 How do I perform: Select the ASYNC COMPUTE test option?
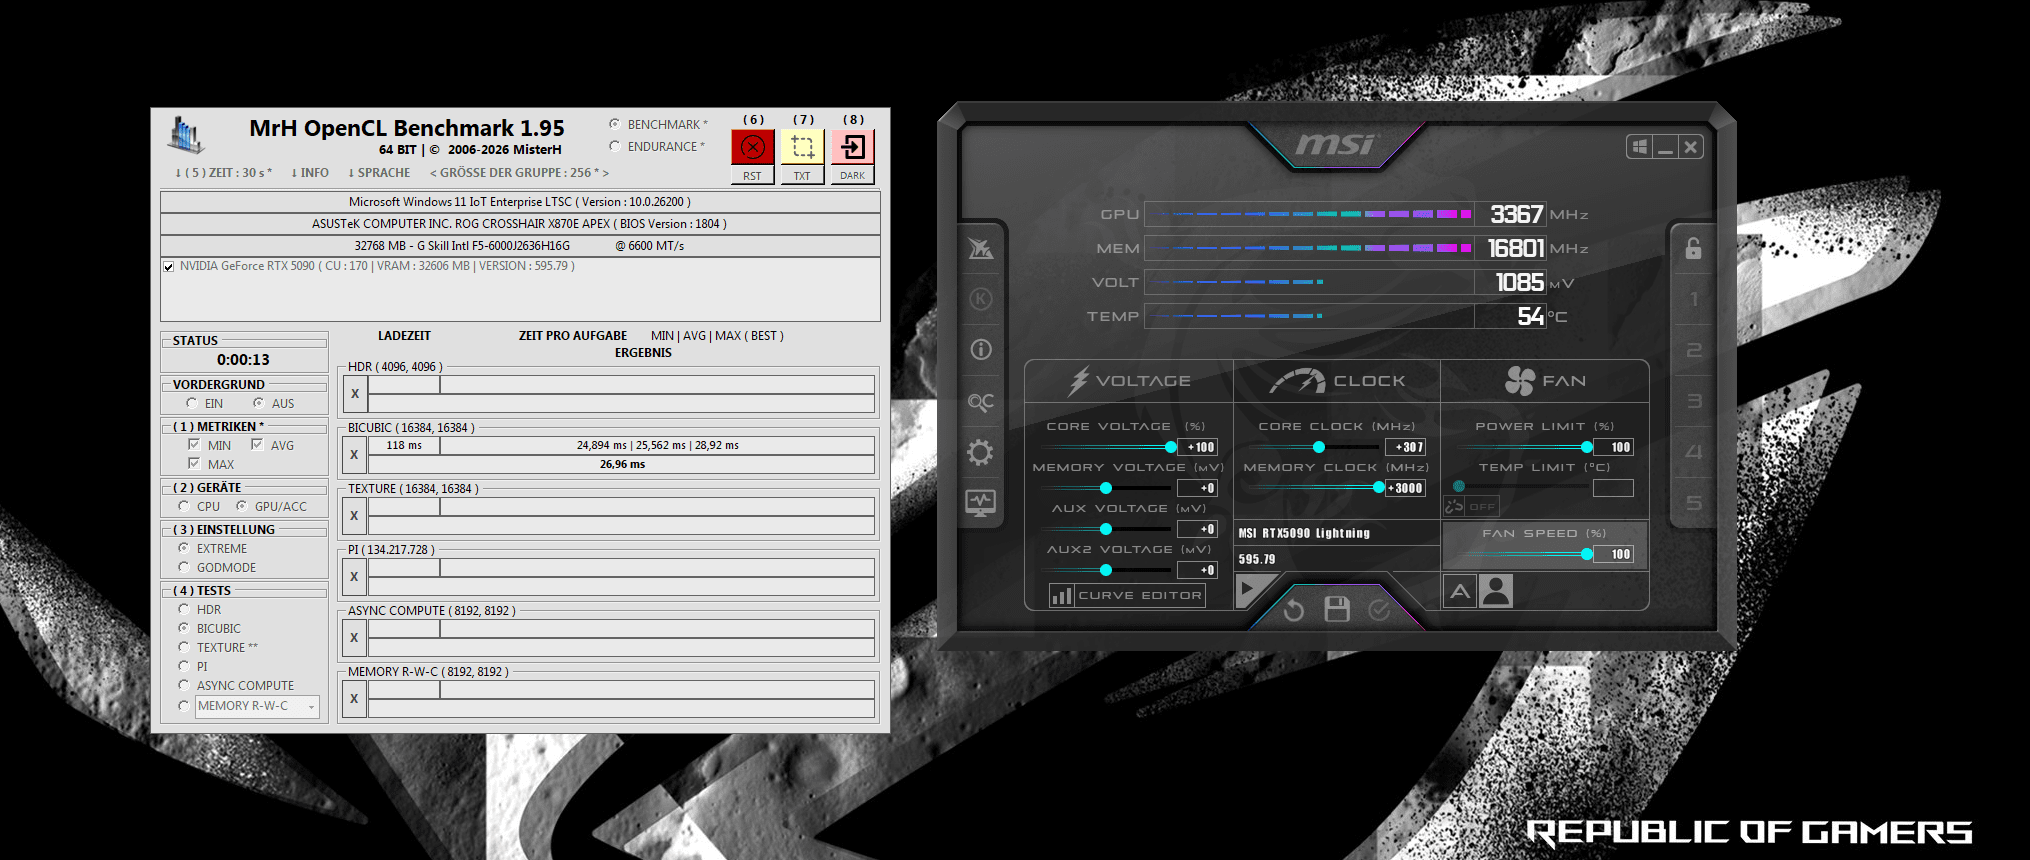[184, 685]
